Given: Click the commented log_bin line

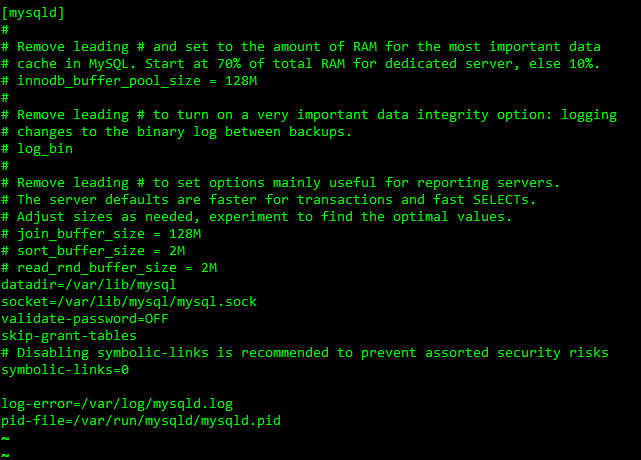Looking at the screenshot, I should pos(37,148).
